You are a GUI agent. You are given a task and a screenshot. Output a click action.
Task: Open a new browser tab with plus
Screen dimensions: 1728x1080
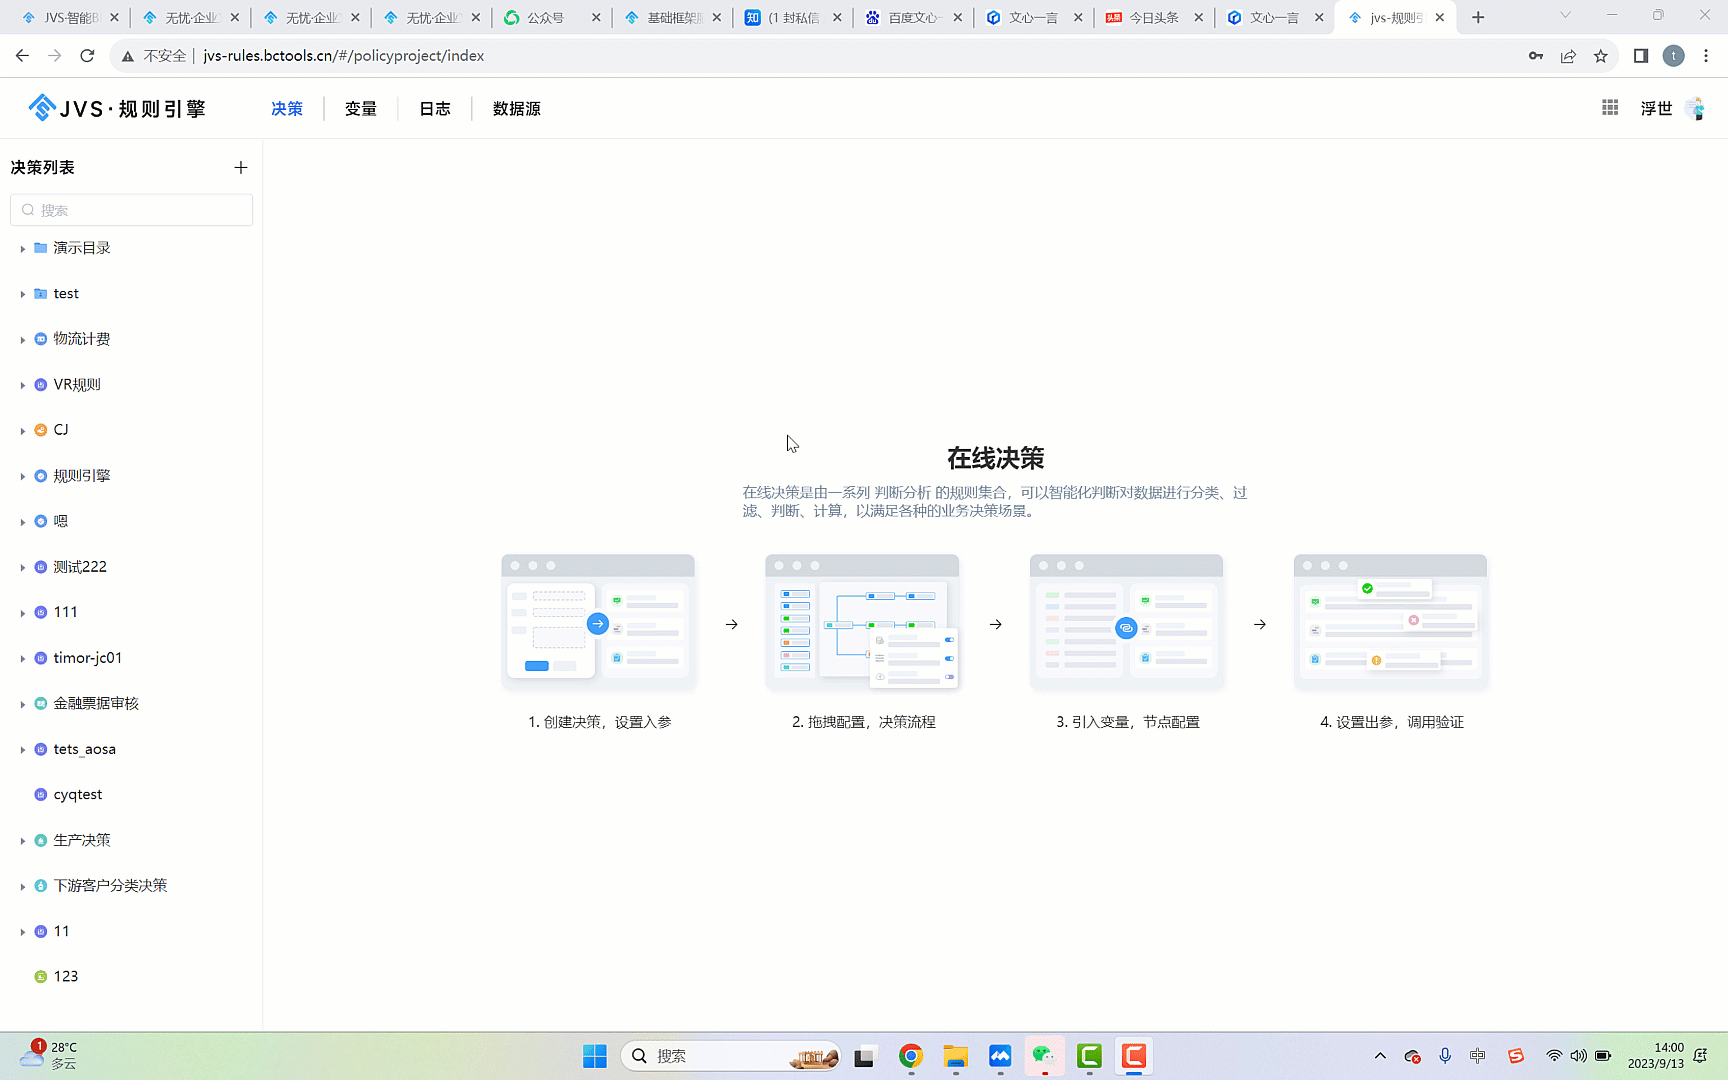(x=1478, y=17)
